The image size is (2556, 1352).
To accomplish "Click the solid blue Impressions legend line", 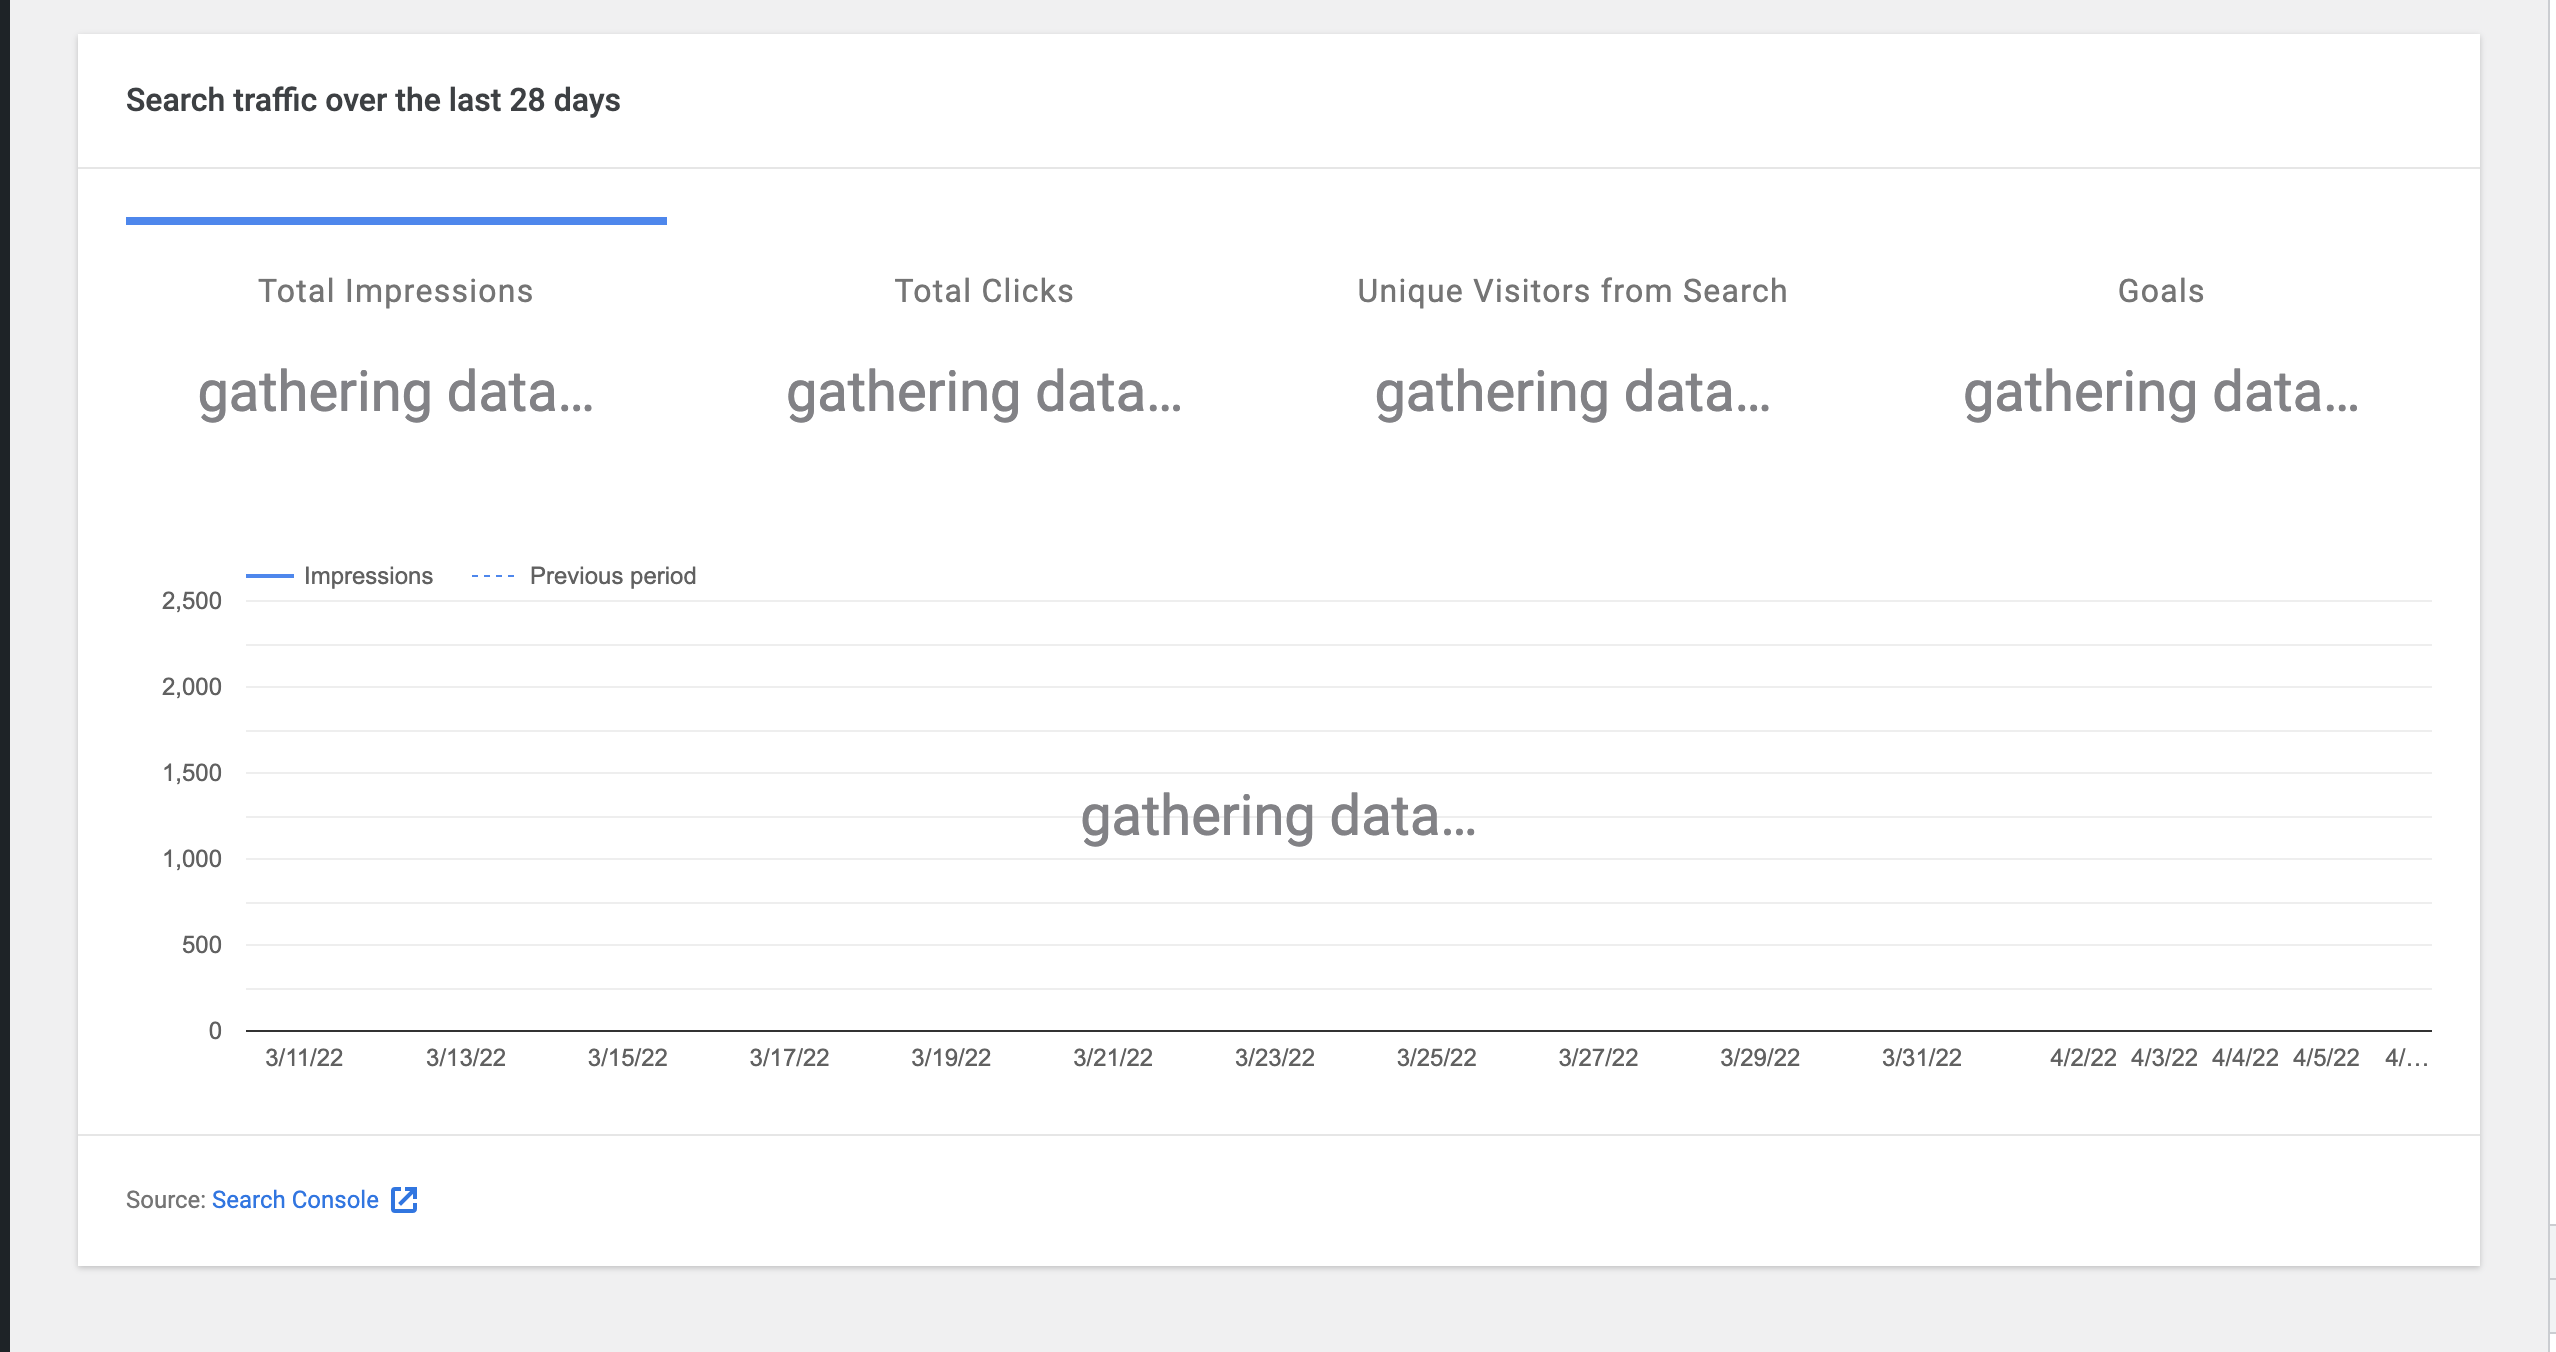I will tap(270, 576).
